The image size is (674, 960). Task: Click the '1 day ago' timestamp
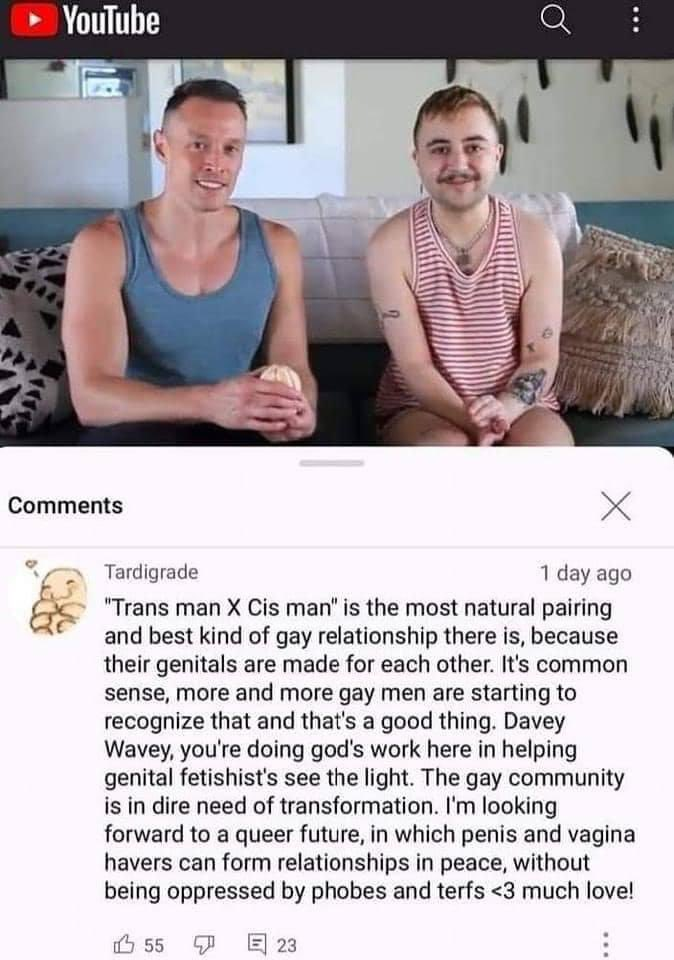click(x=585, y=573)
